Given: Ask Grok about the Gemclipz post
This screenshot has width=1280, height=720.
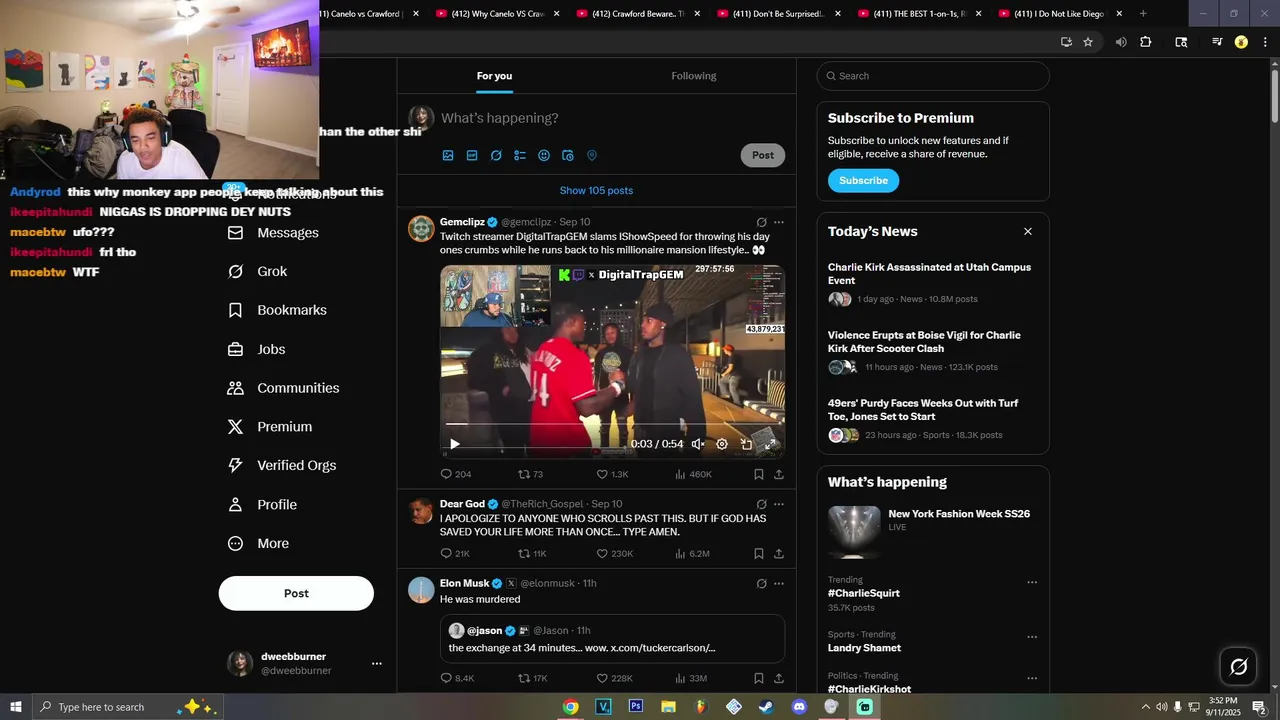Looking at the screenshot, I should click(761, 222).
